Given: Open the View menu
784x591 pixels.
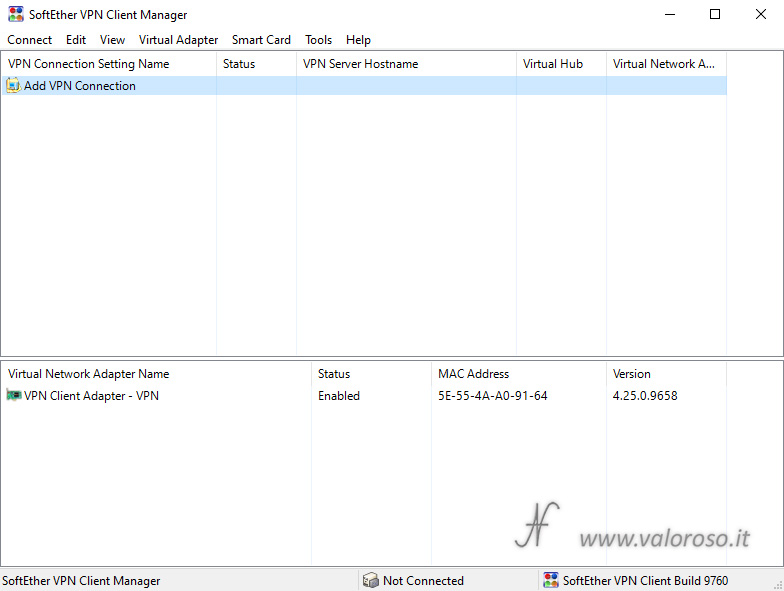Looking at the screenshot, I should [112, 40].
